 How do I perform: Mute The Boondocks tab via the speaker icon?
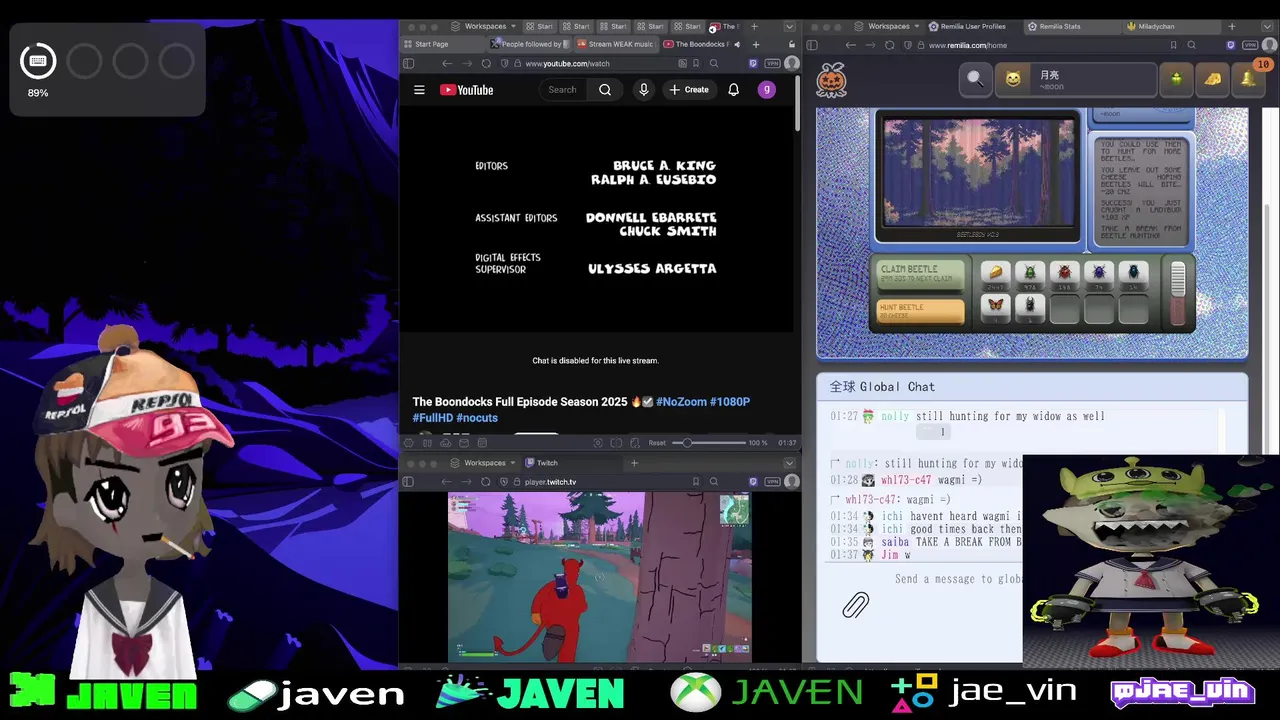(737, 44)
